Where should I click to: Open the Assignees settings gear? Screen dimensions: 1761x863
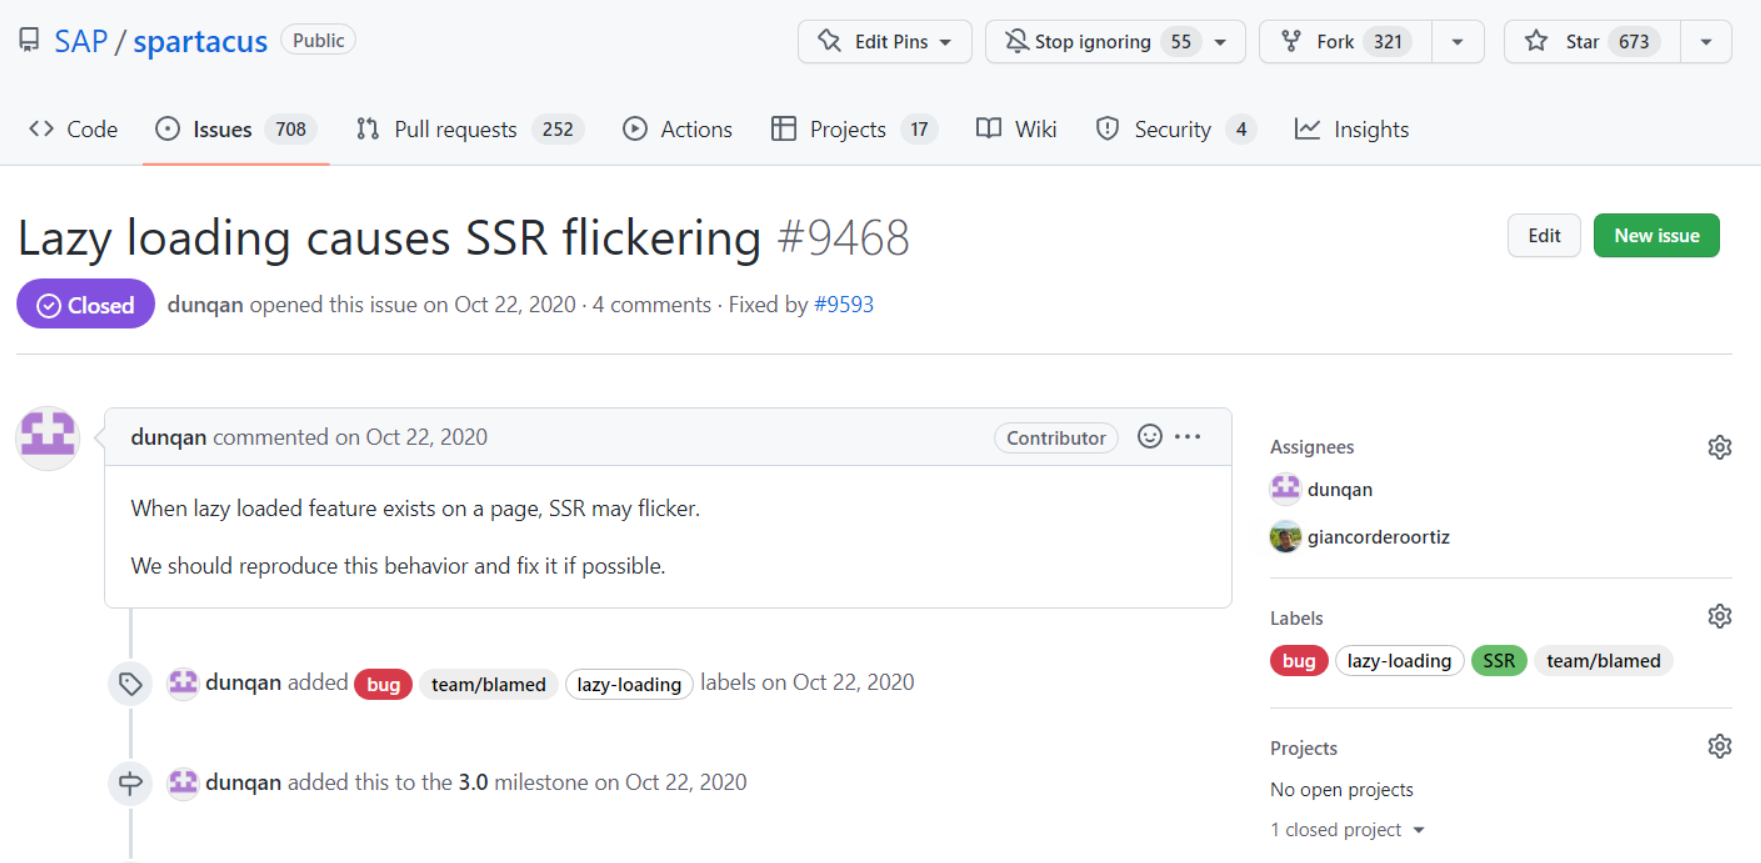point(1719,447)
